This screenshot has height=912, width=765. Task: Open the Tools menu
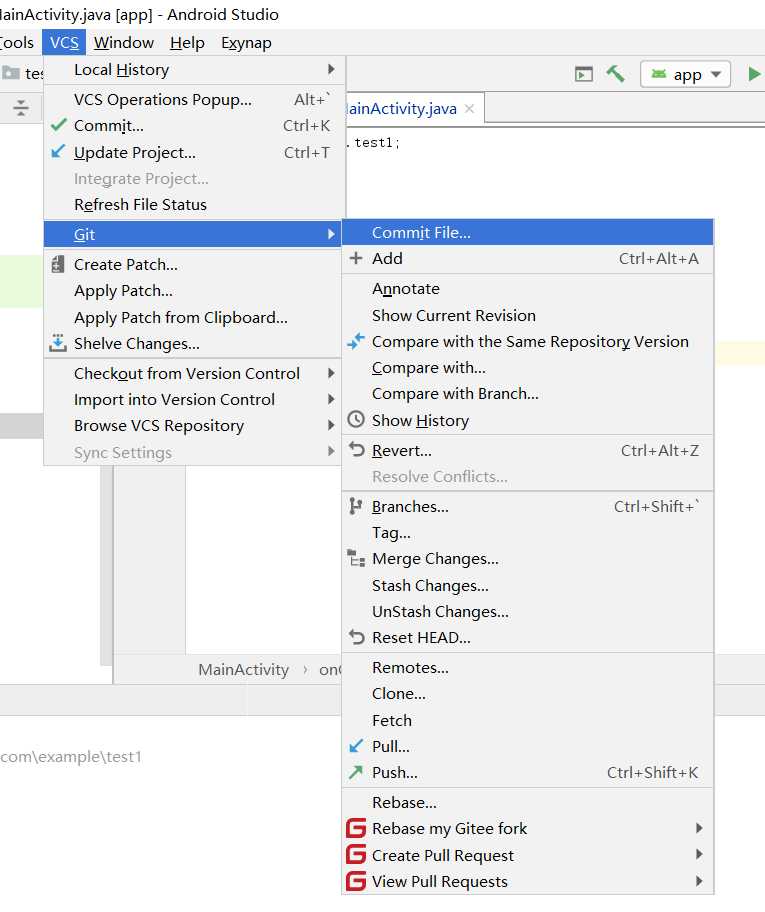pos(17,42)
